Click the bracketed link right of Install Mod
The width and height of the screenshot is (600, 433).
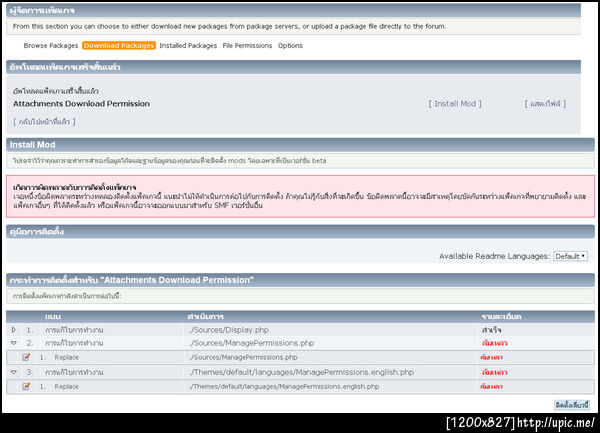point(545,104)
